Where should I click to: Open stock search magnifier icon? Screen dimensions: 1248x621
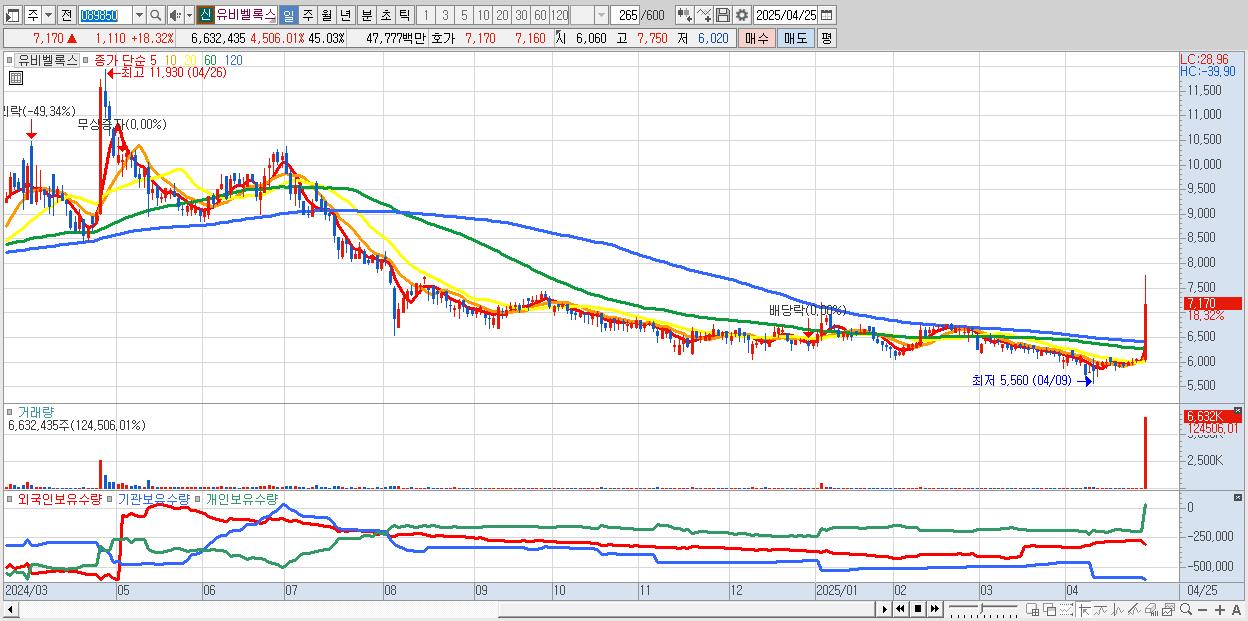(x=155, y=15)
